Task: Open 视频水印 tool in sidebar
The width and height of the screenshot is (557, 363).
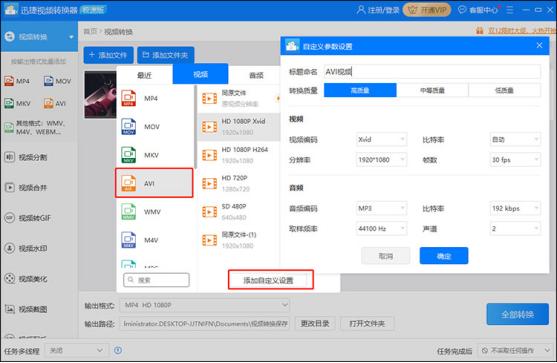Action: coord(26,248)
